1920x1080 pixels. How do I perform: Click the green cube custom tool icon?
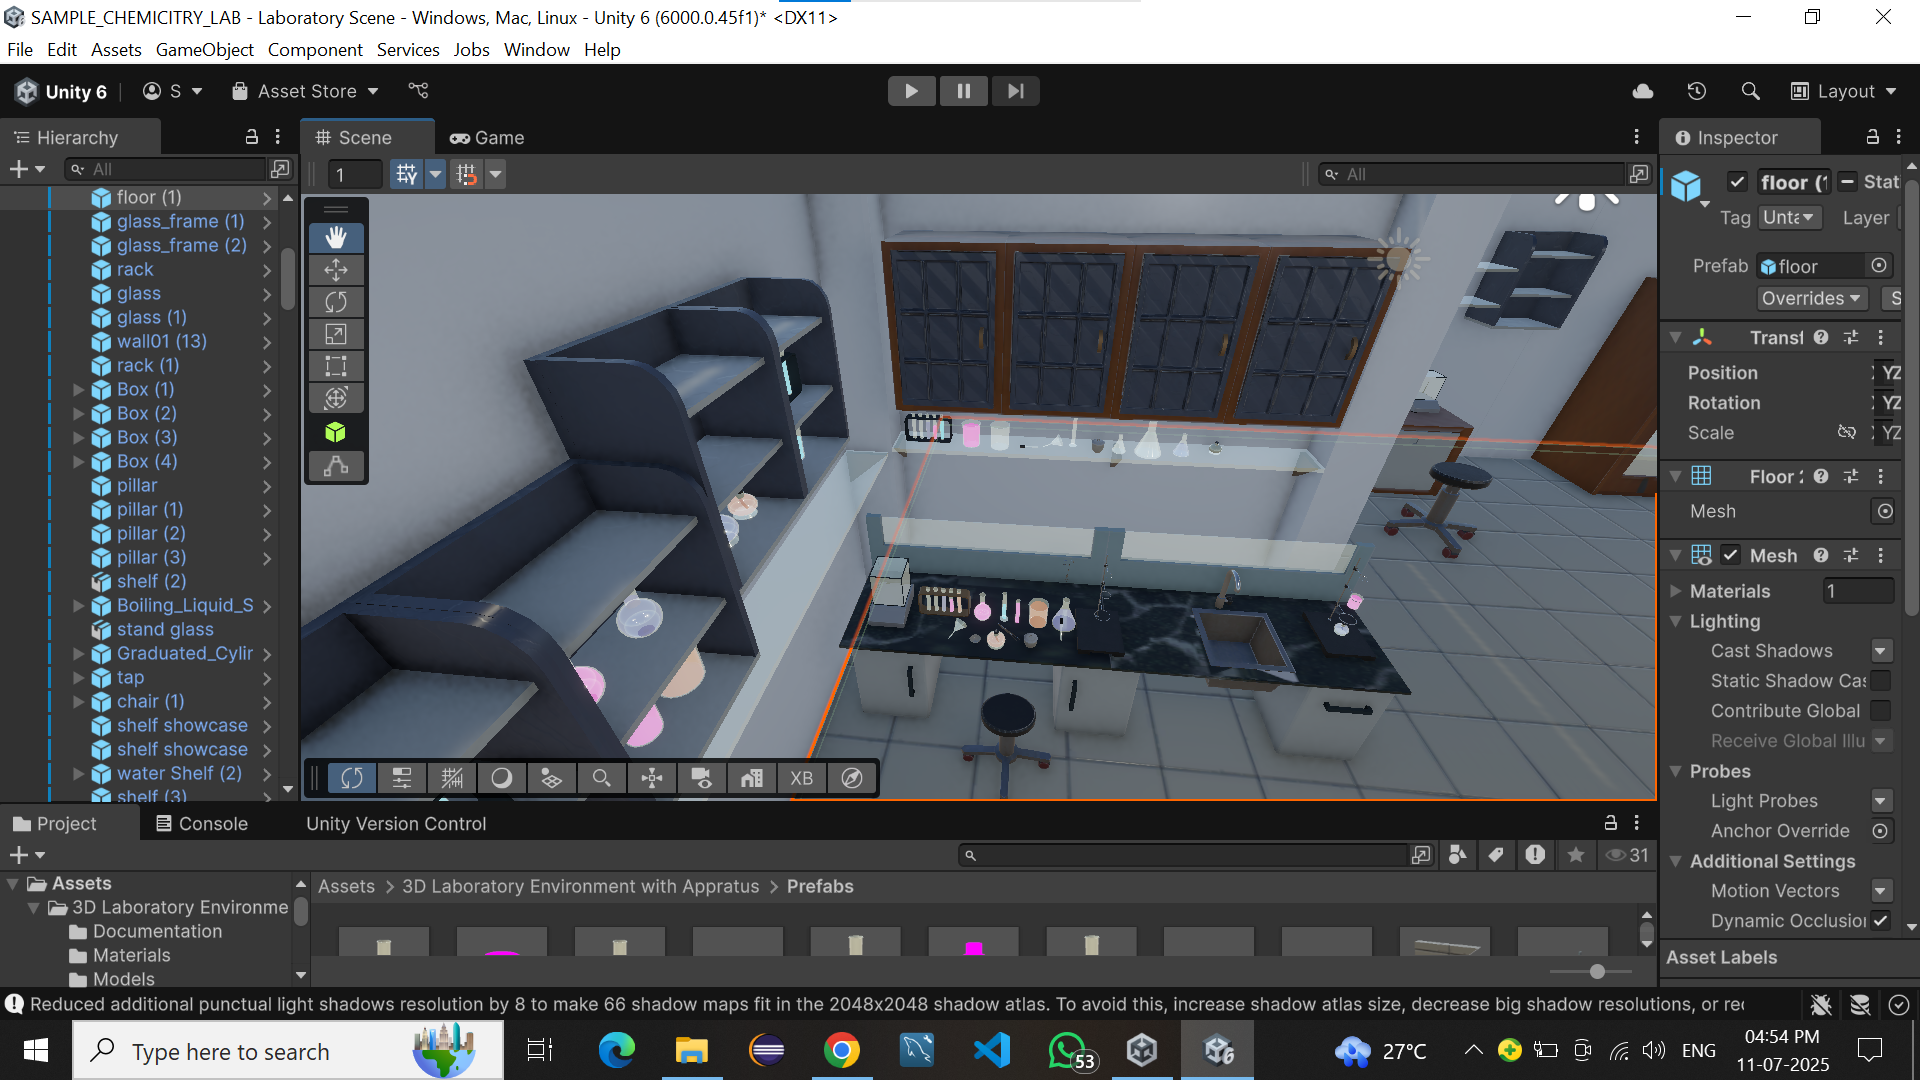(336, 432)
